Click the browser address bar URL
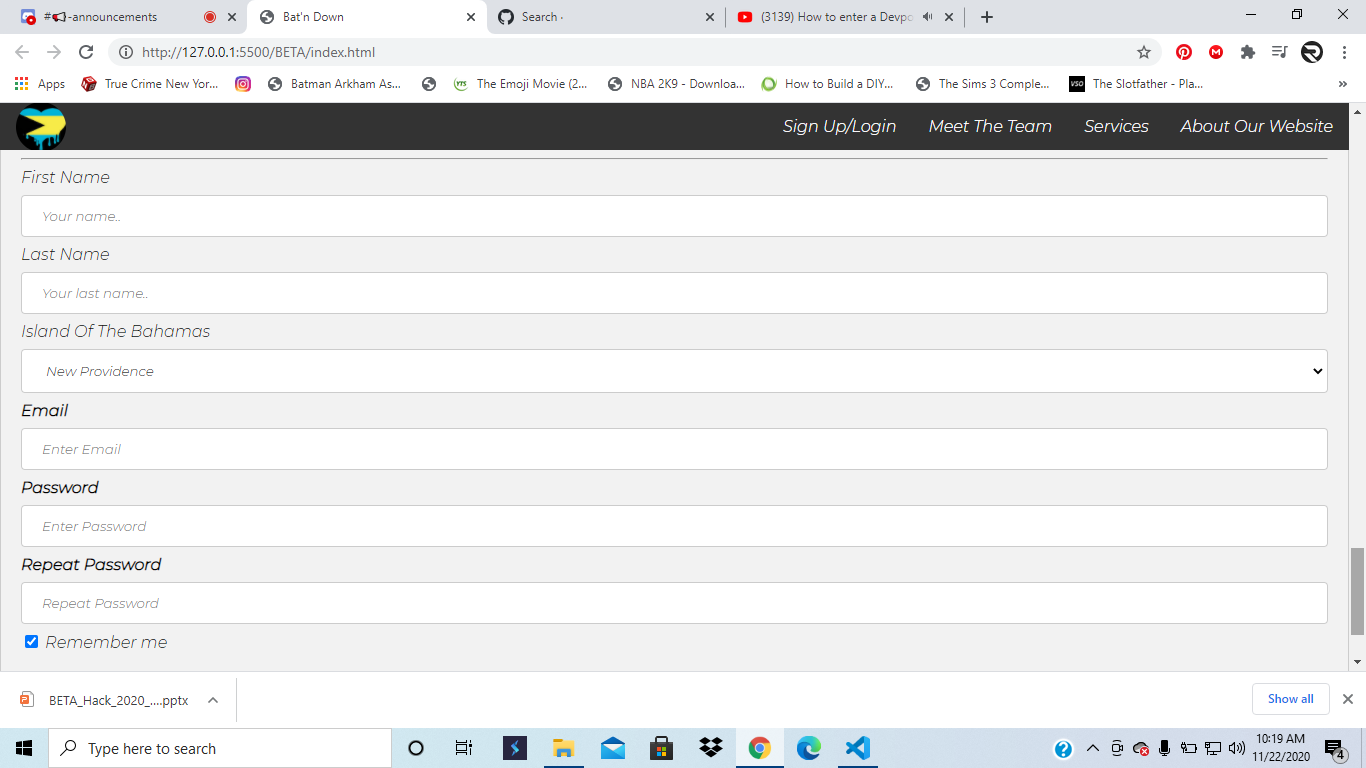1366x768 pixels. pos(258,52)
